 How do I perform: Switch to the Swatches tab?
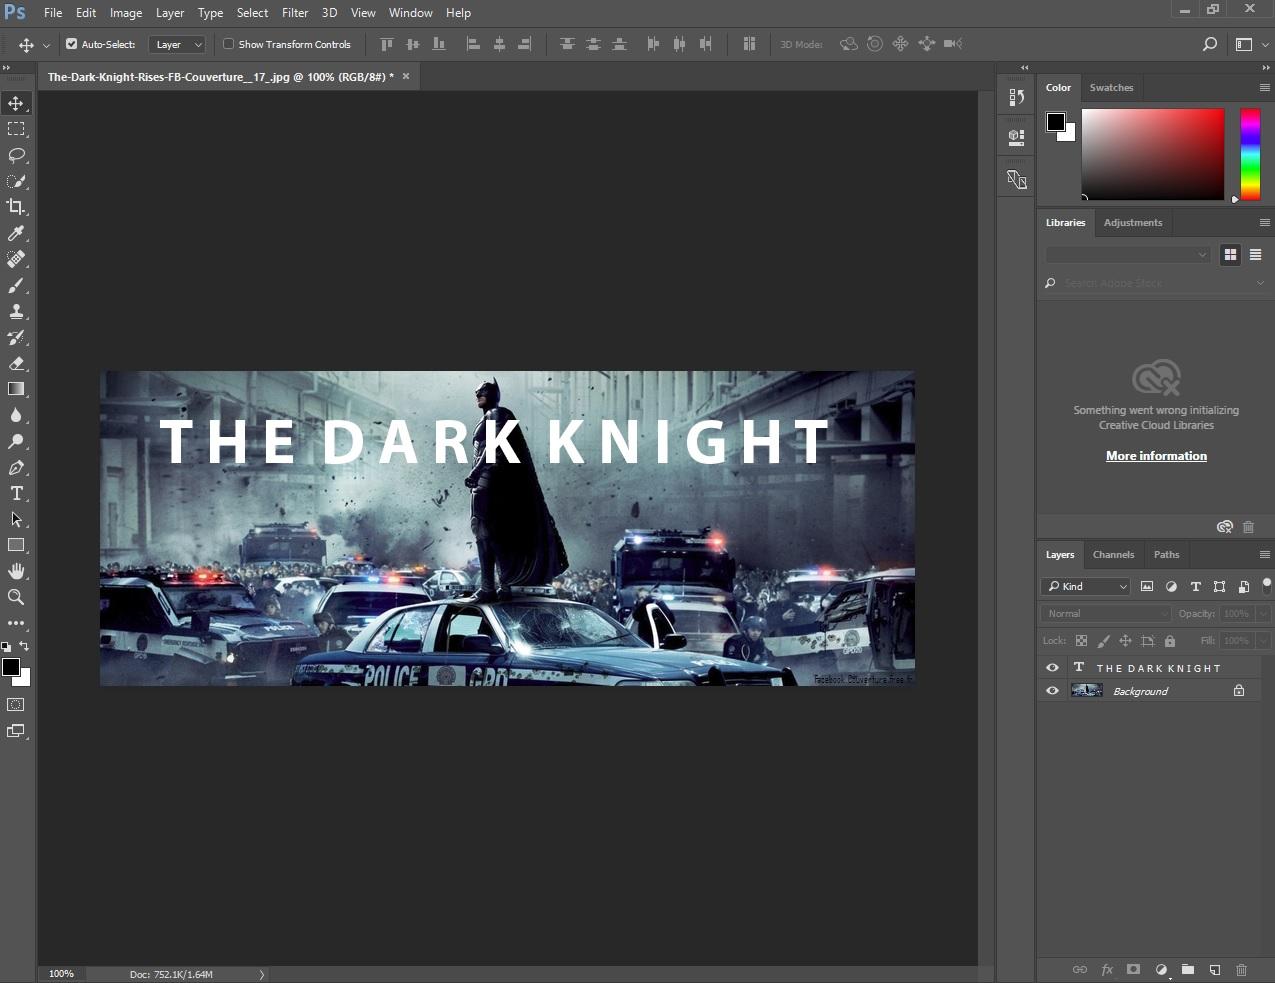[x=1111, y=88]
